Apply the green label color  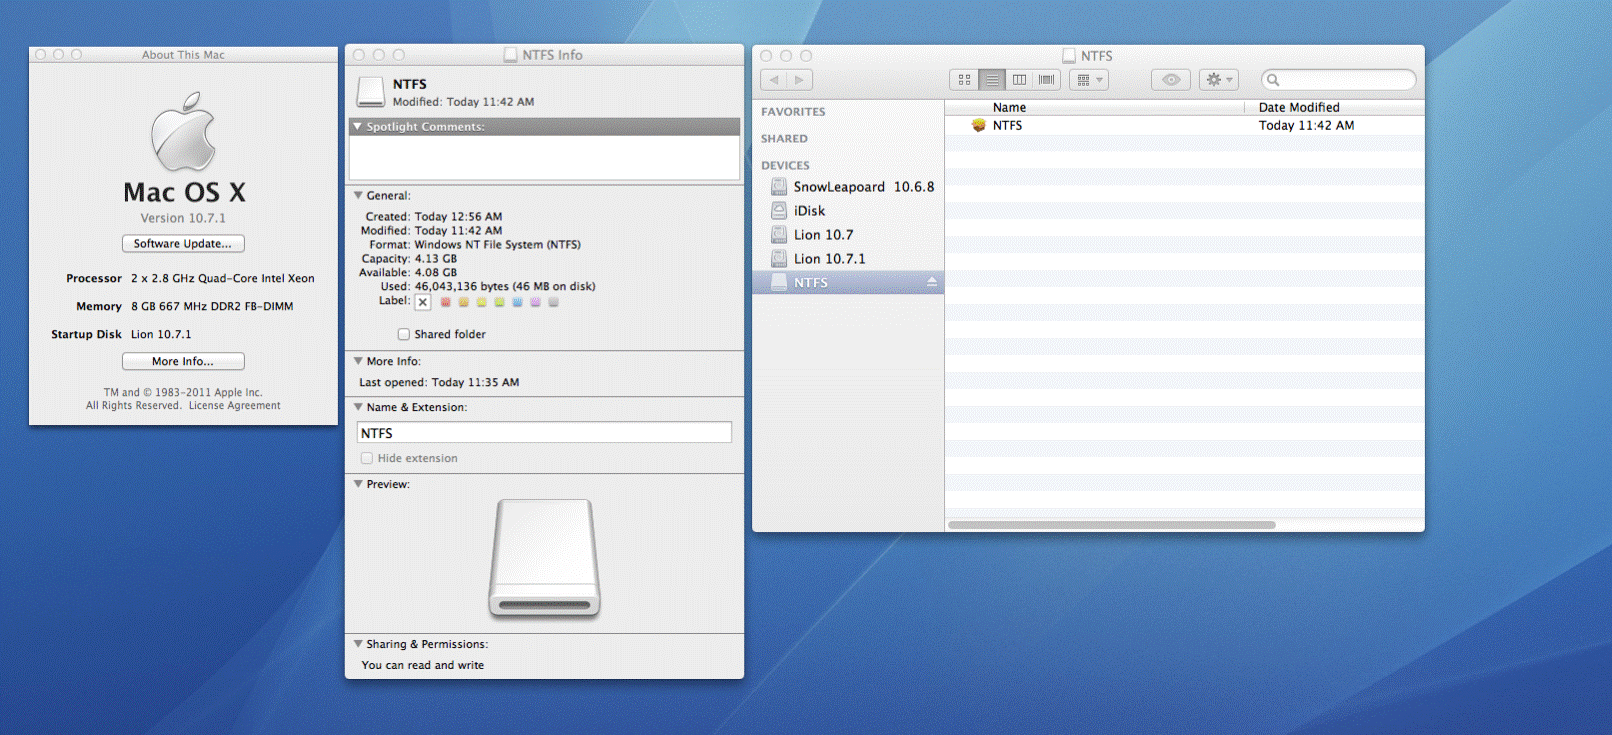coord(499,302)
